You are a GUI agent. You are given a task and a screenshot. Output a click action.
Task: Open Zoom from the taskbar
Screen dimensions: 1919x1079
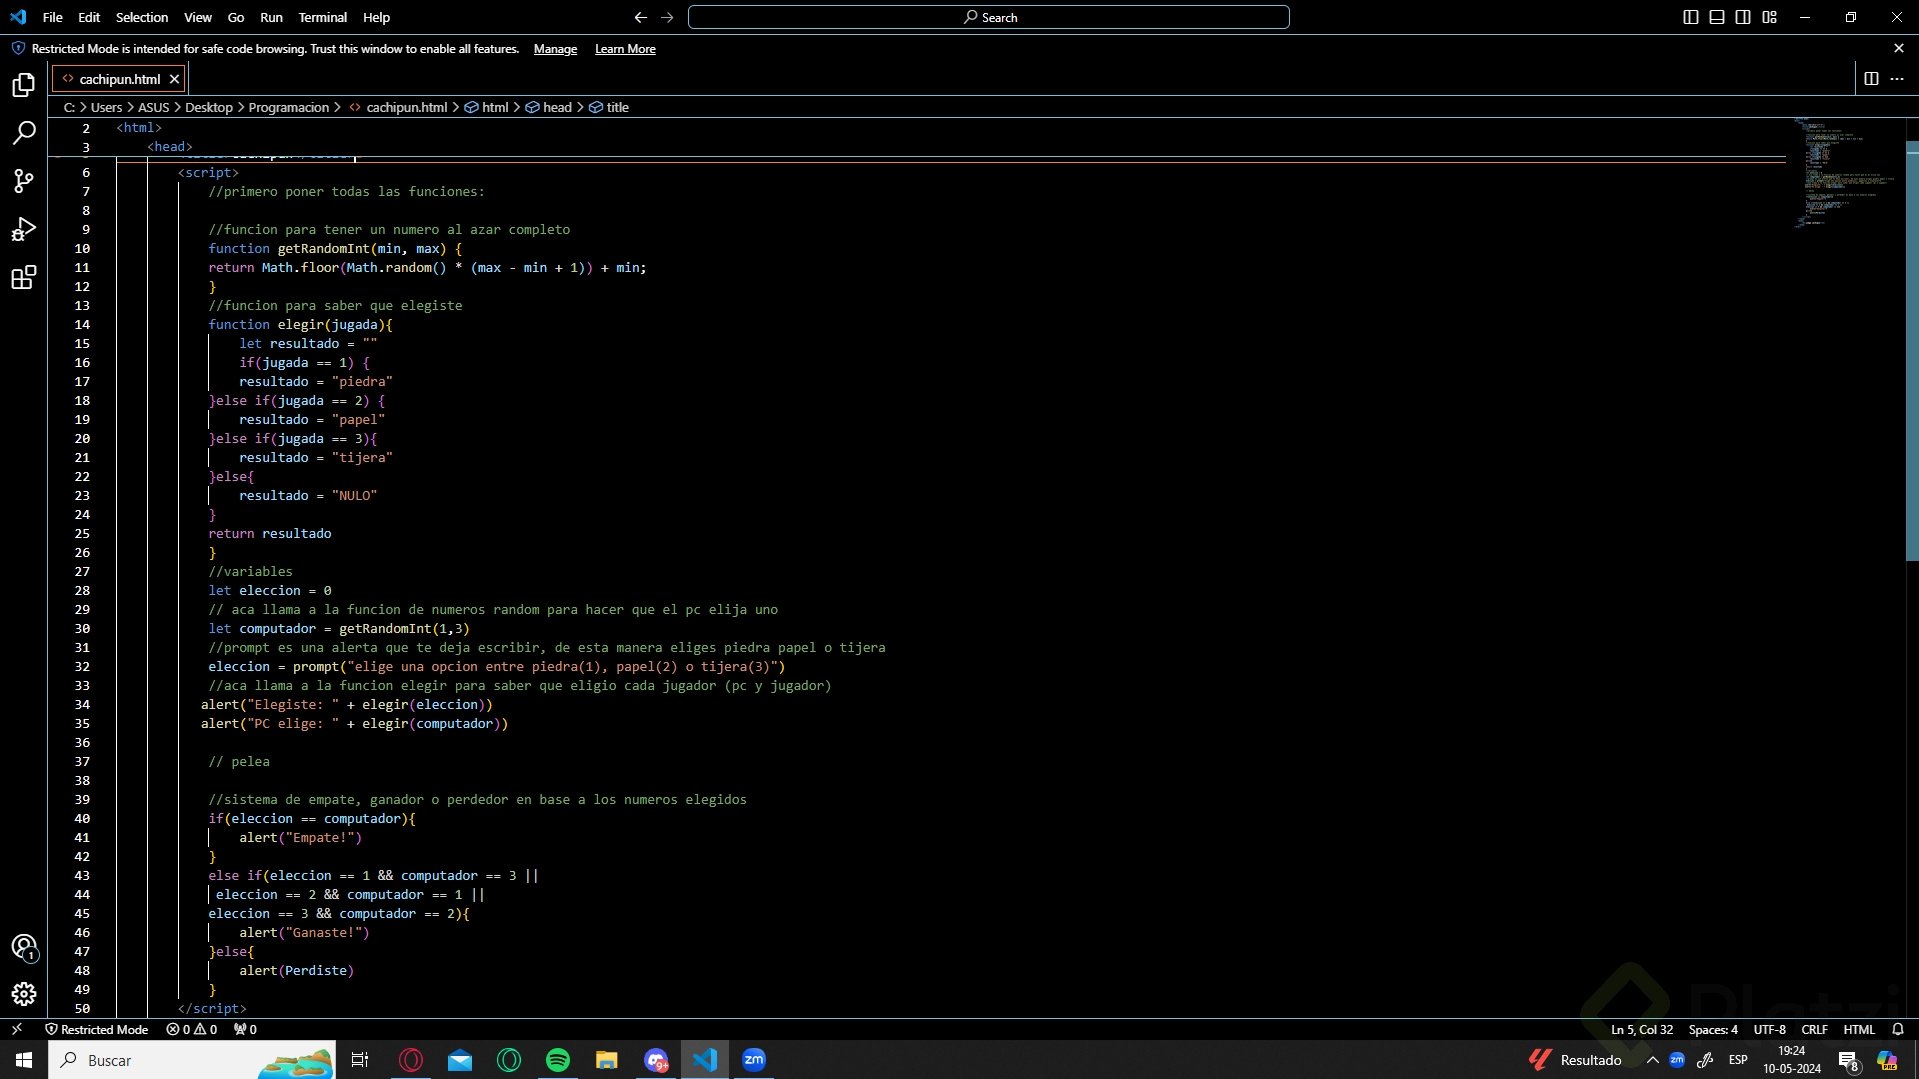pos(754,1060)
